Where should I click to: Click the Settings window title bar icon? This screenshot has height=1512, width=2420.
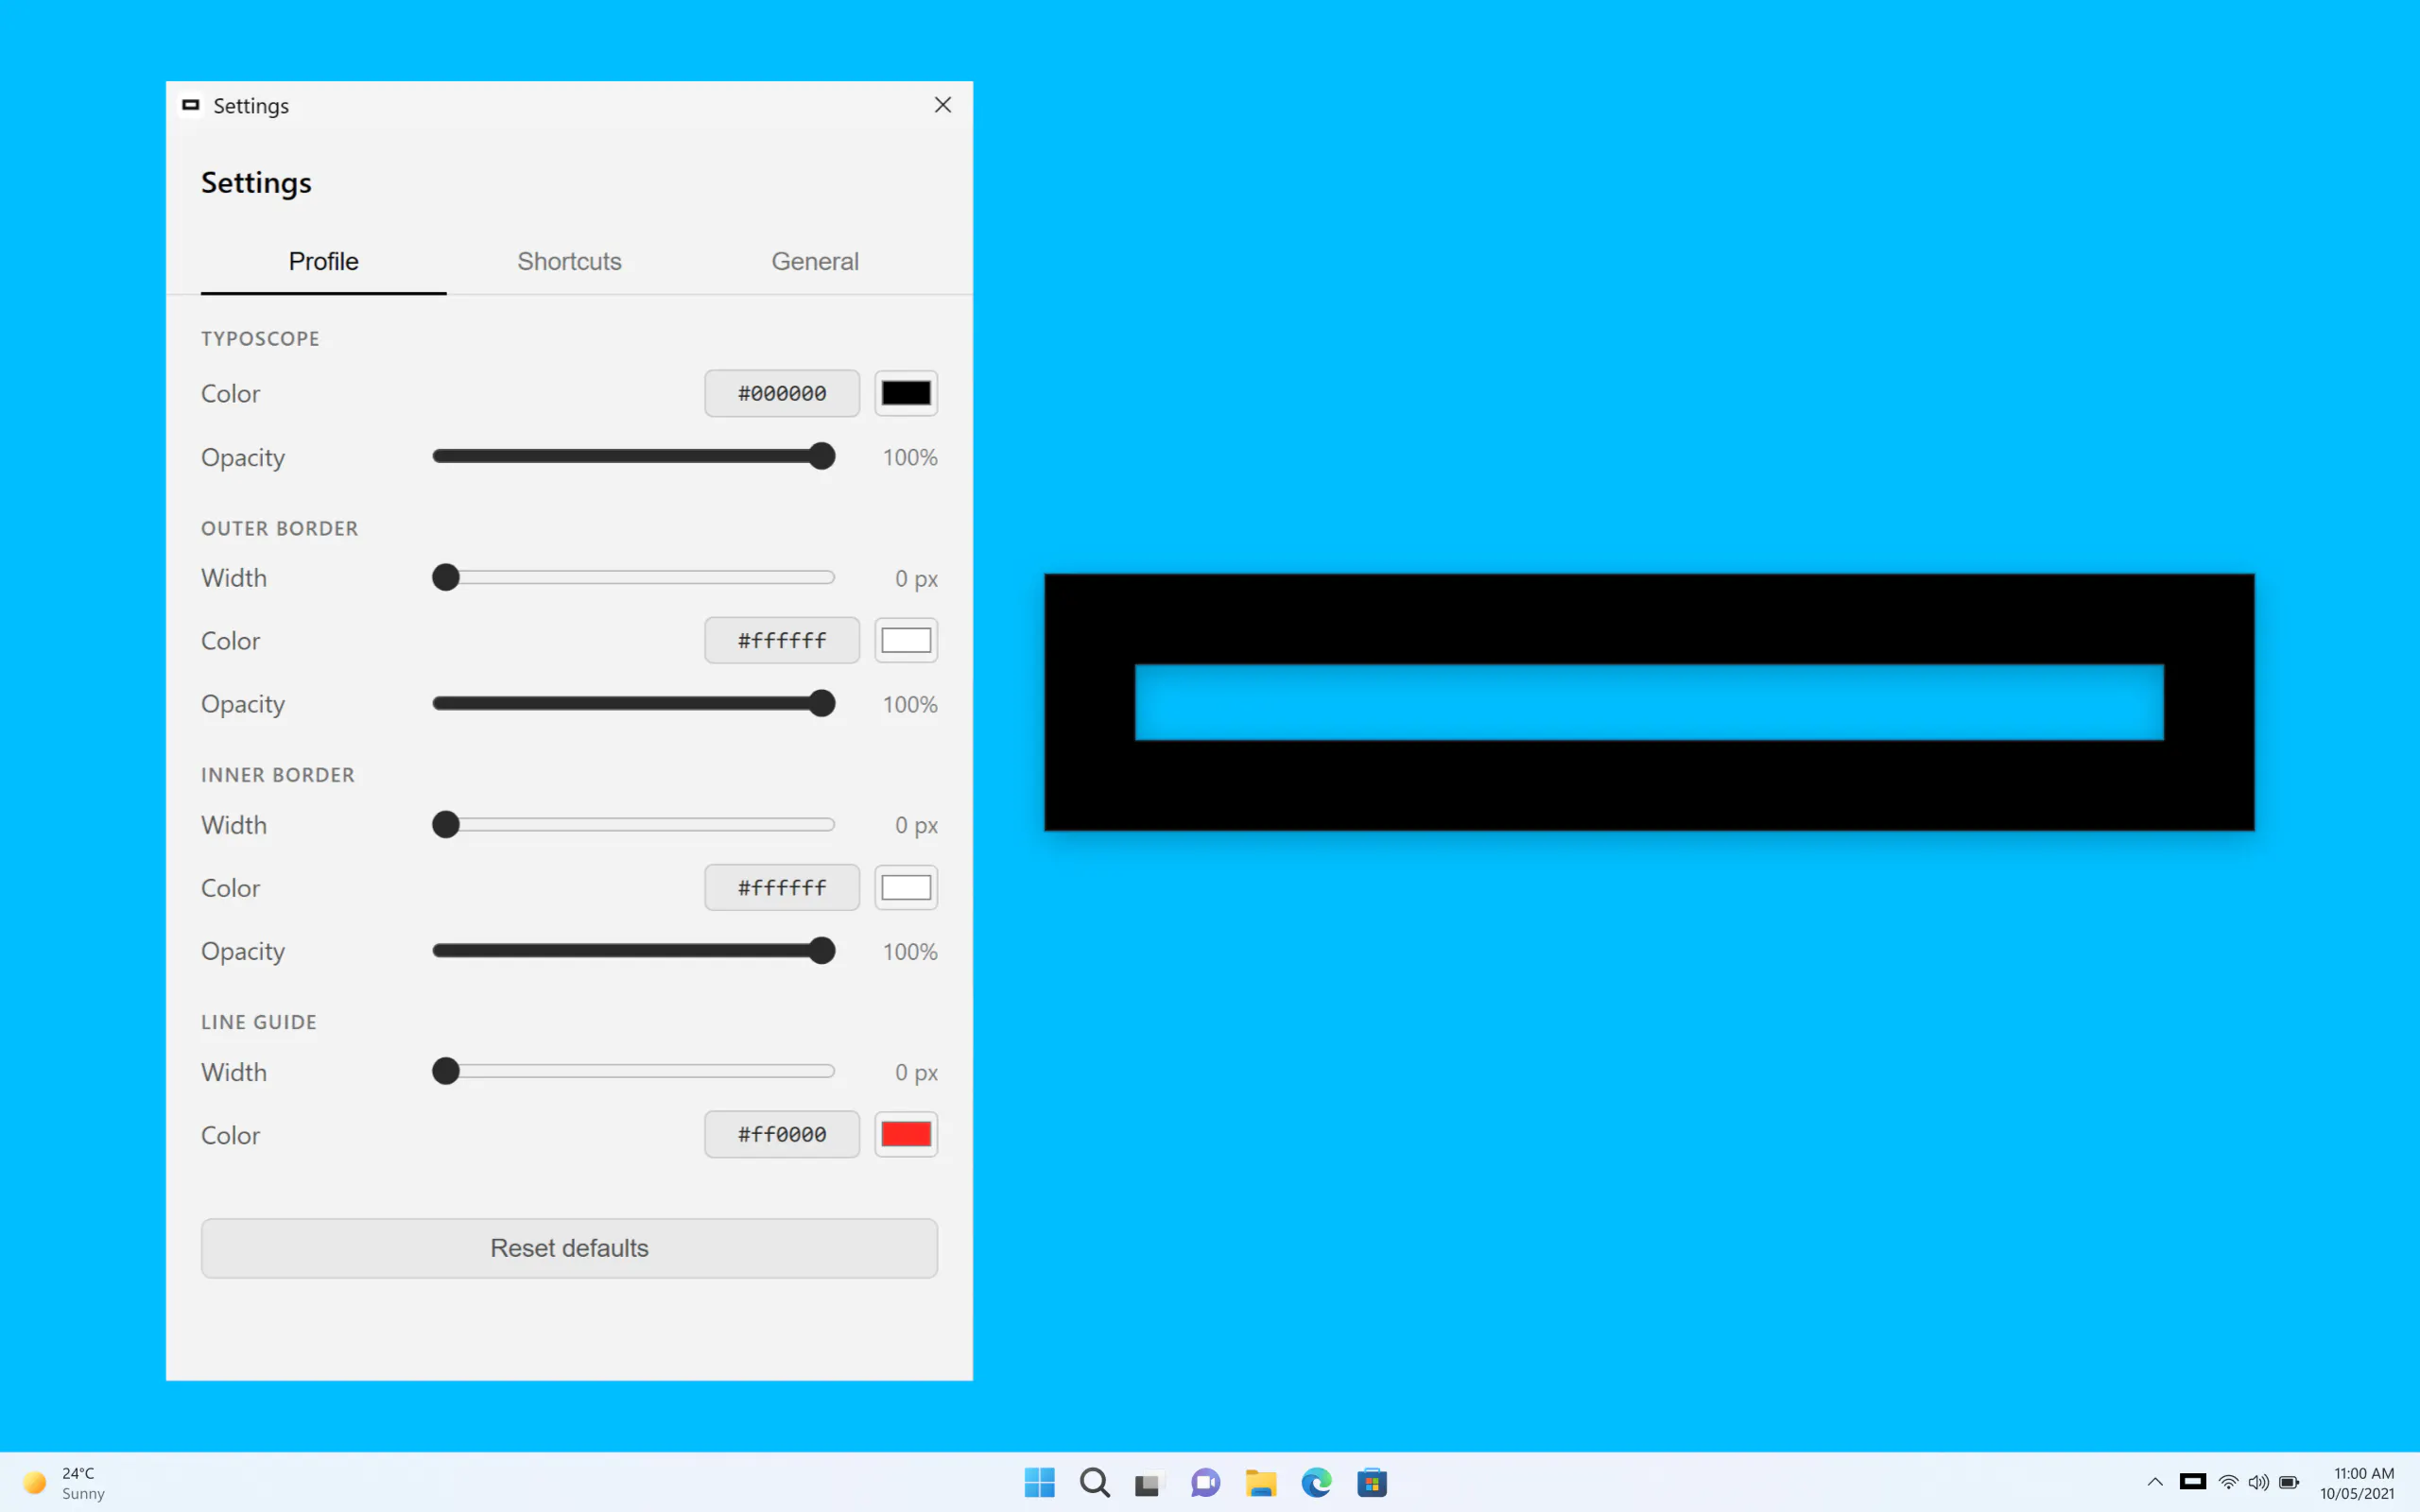pos(190,105)
